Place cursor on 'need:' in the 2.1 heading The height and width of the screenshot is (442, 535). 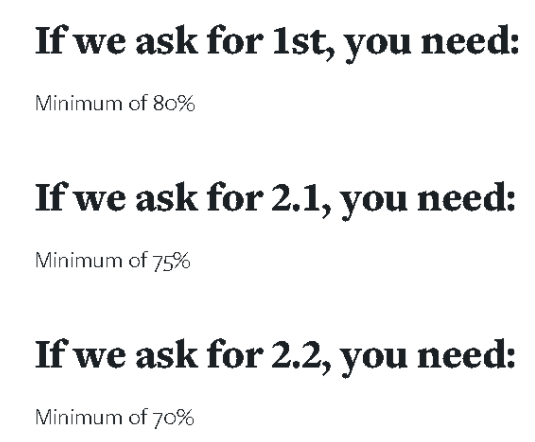coord(466,198)
